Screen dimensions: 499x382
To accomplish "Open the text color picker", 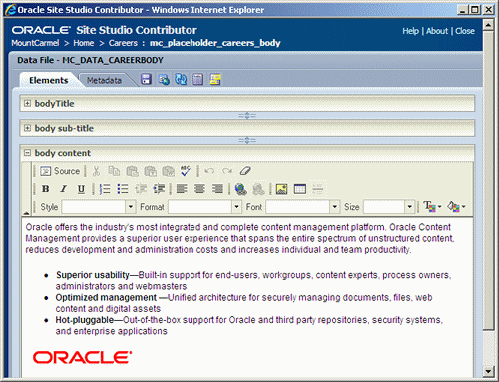I will tap(432, 207).
